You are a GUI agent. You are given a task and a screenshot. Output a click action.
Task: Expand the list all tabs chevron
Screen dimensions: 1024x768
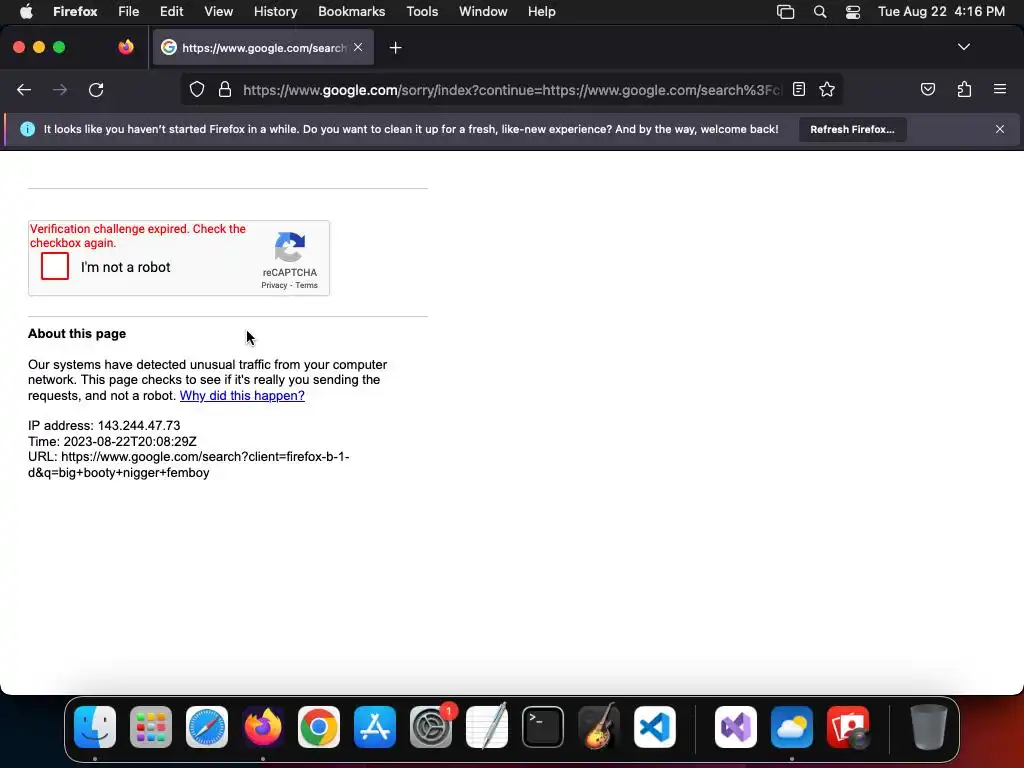(x=963, y=47)
